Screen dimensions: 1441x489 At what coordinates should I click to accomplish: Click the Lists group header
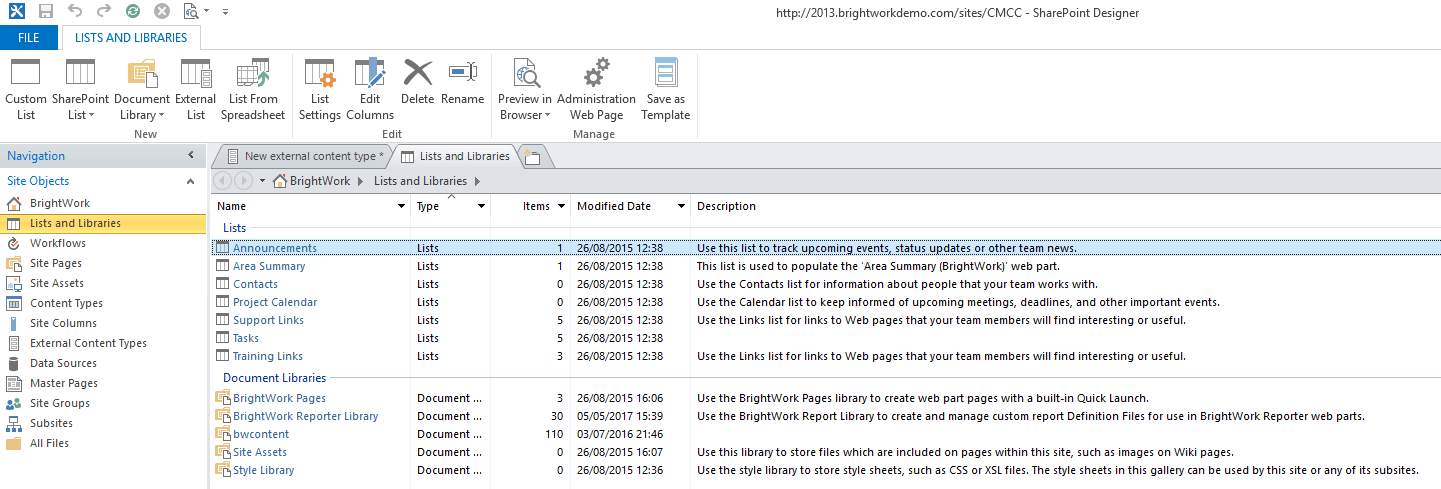point(234,228)
